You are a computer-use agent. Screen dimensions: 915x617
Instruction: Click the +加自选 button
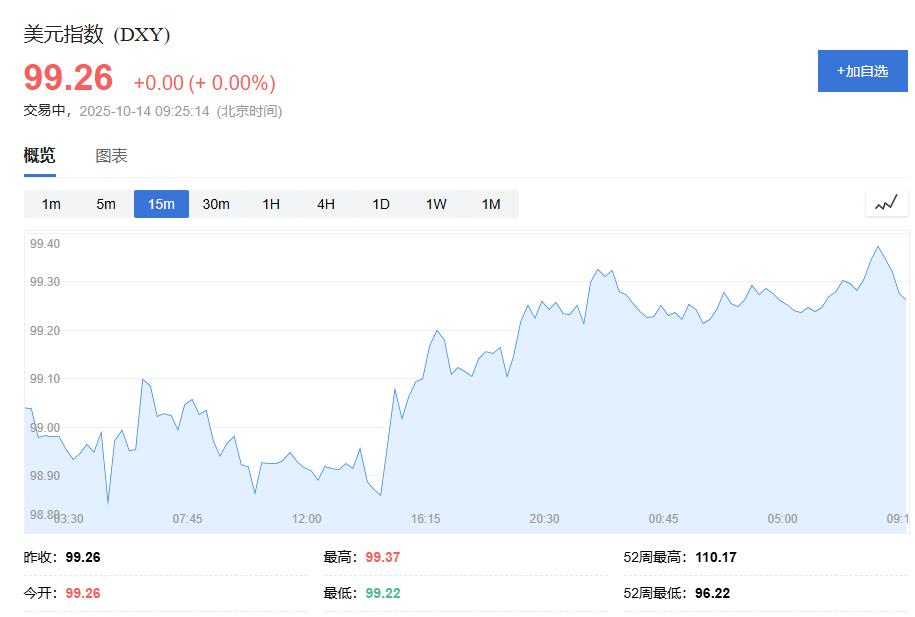[861, 71]
